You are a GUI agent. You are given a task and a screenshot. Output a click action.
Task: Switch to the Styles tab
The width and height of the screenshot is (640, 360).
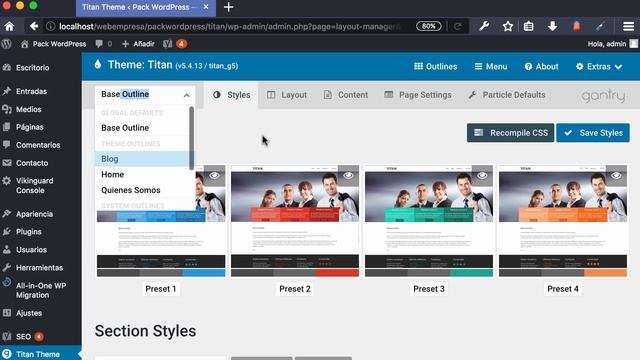231,95
